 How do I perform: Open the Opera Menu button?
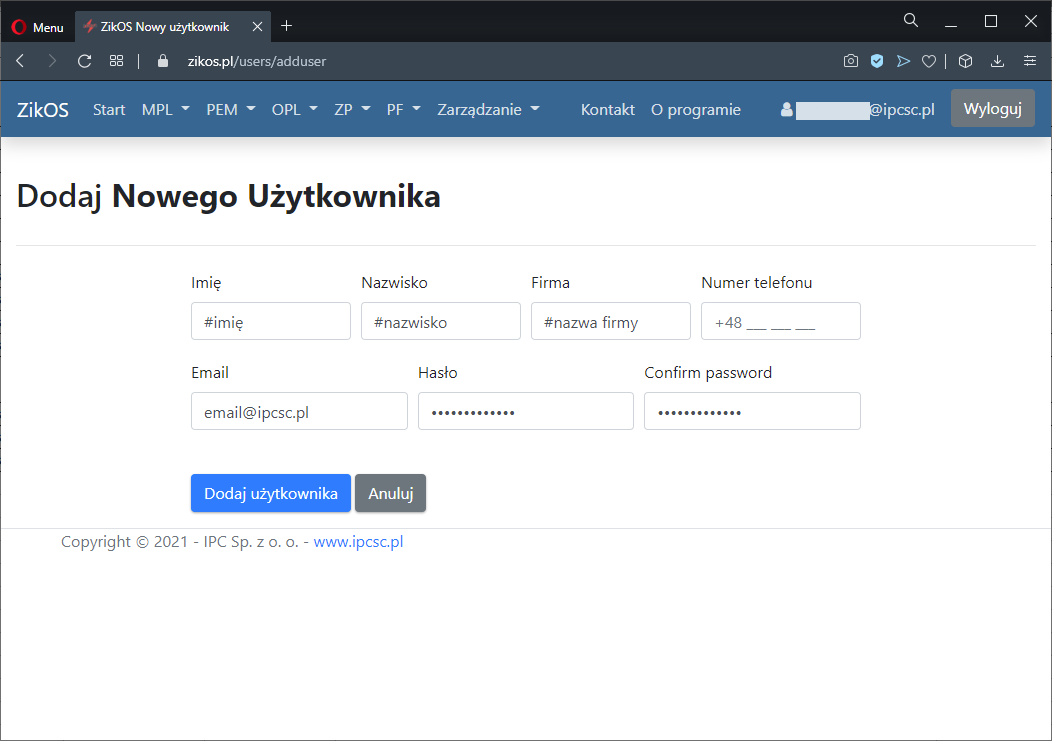pos(37,27)
